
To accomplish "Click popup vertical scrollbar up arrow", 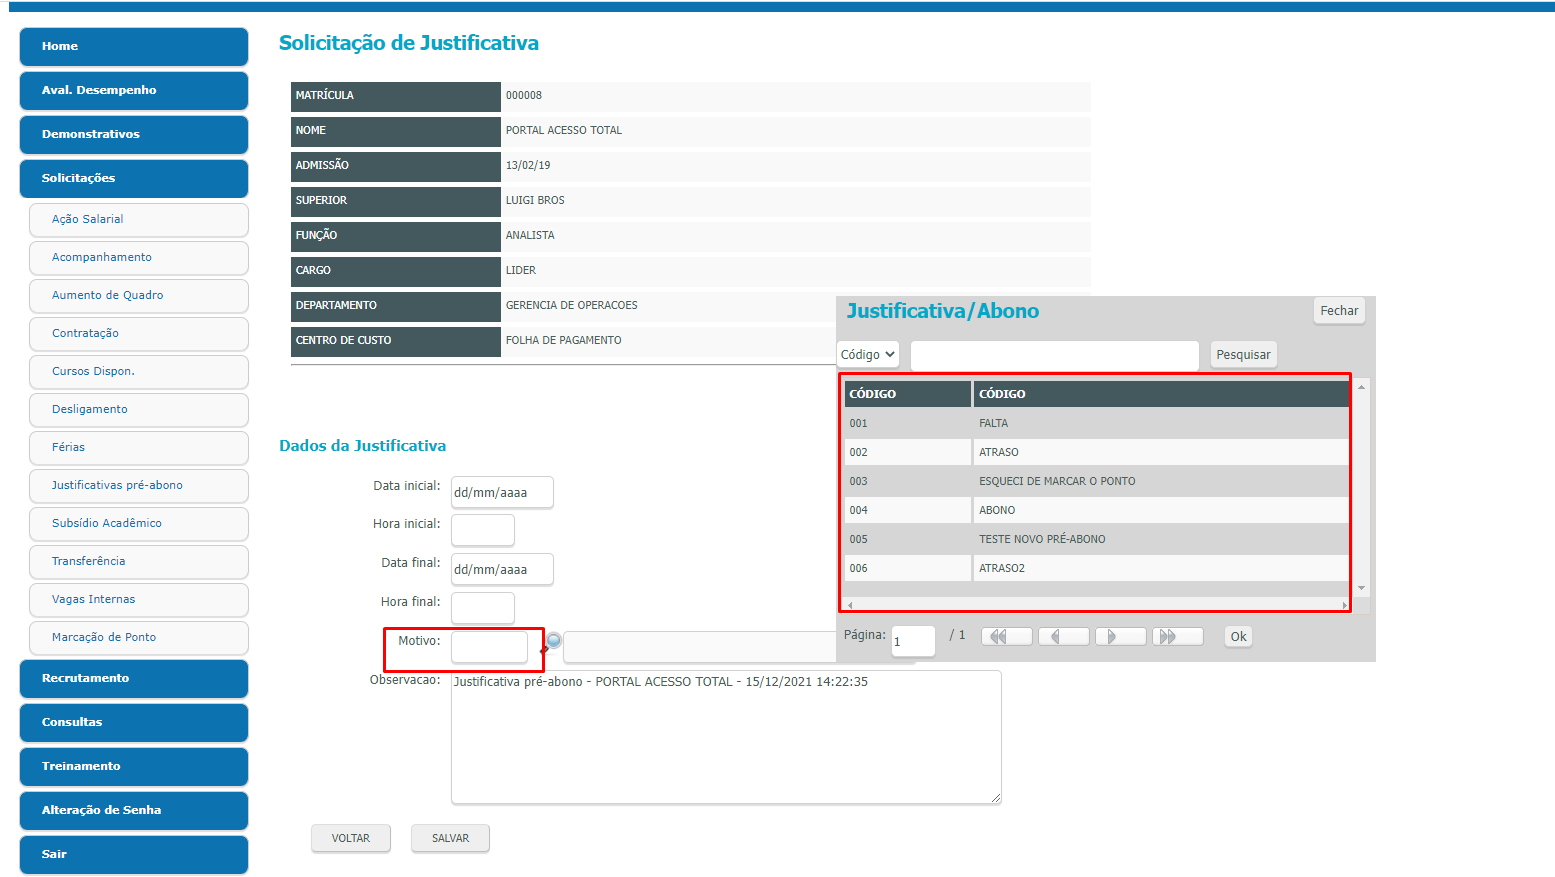I will [1361, 387].
